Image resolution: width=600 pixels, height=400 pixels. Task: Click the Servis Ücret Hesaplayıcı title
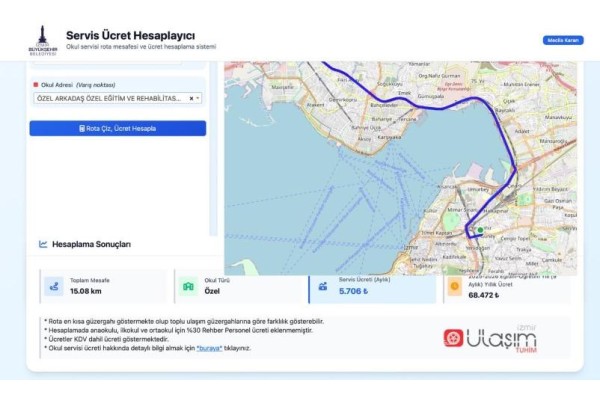[130, 36]
